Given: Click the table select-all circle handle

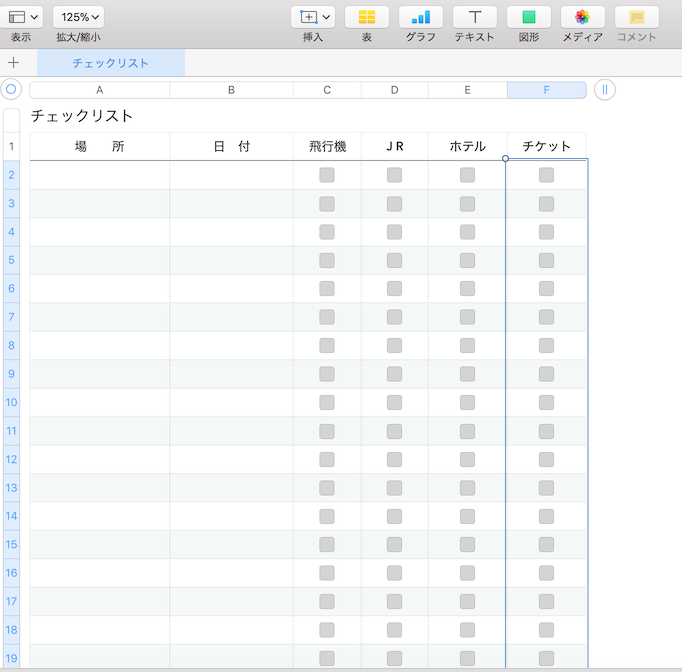Looking at the screenshot, I should click(x=11, y=90).
